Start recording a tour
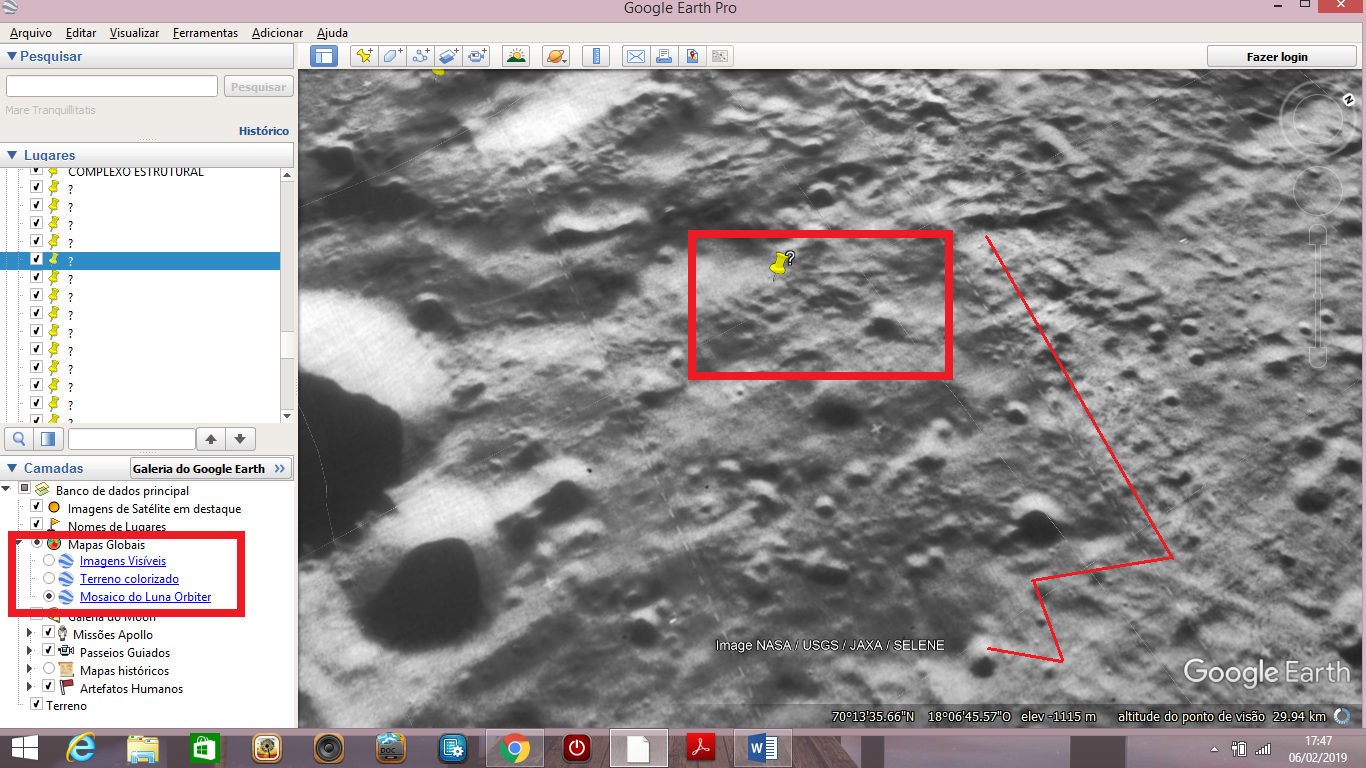This screenshot has height=768, width=1366. pyautogui.click(x=477, y=56)
